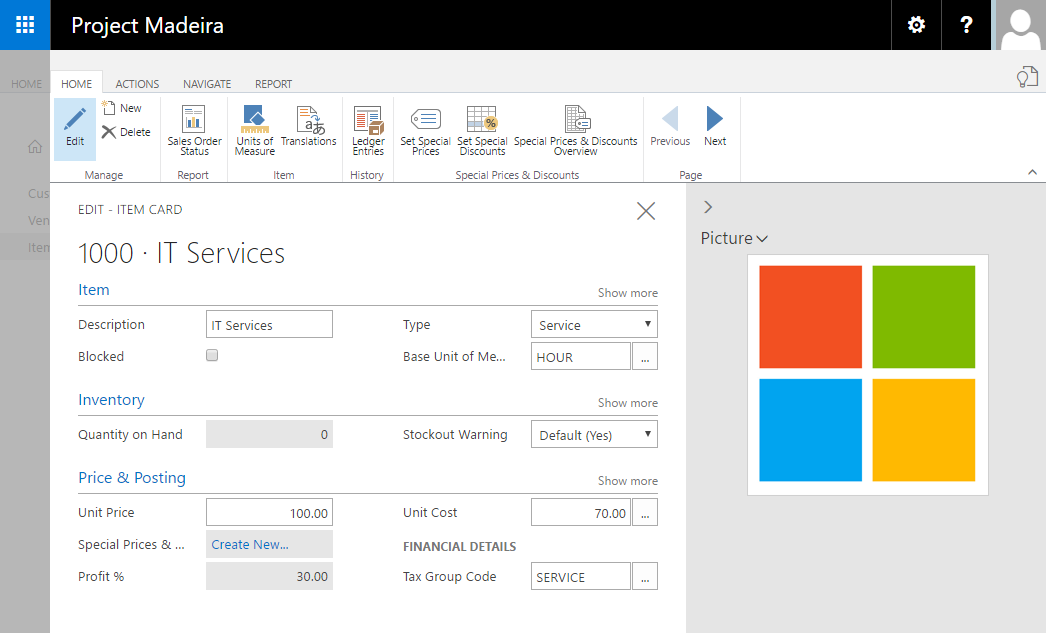Show more fields in Inventory section

[627, 403]
